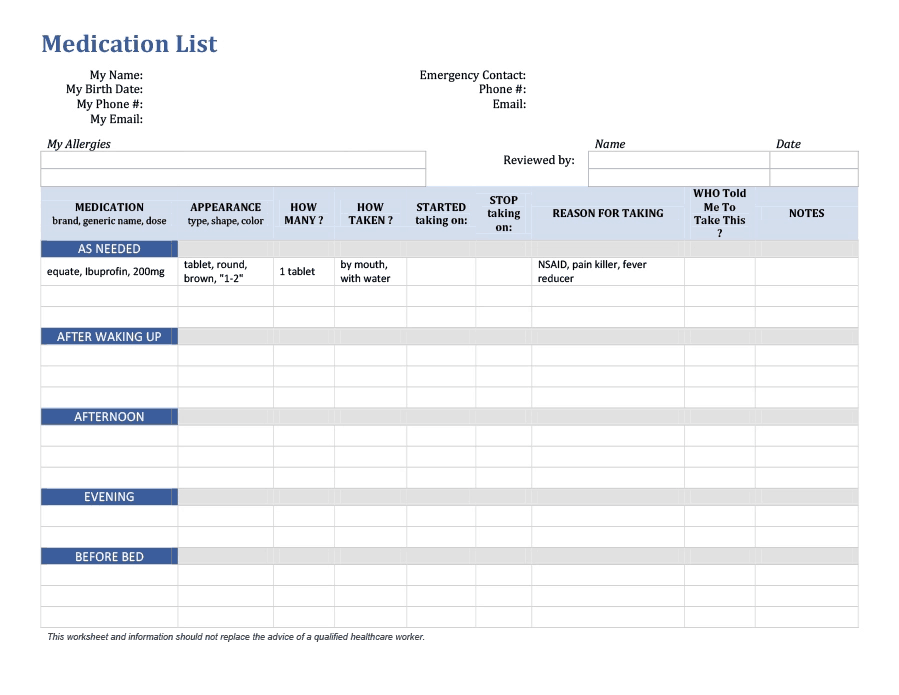Click the 'by mouth, with water' cell
Image resolution: width=899 pixels, height=695 pixels.
[x=370, y=271]
